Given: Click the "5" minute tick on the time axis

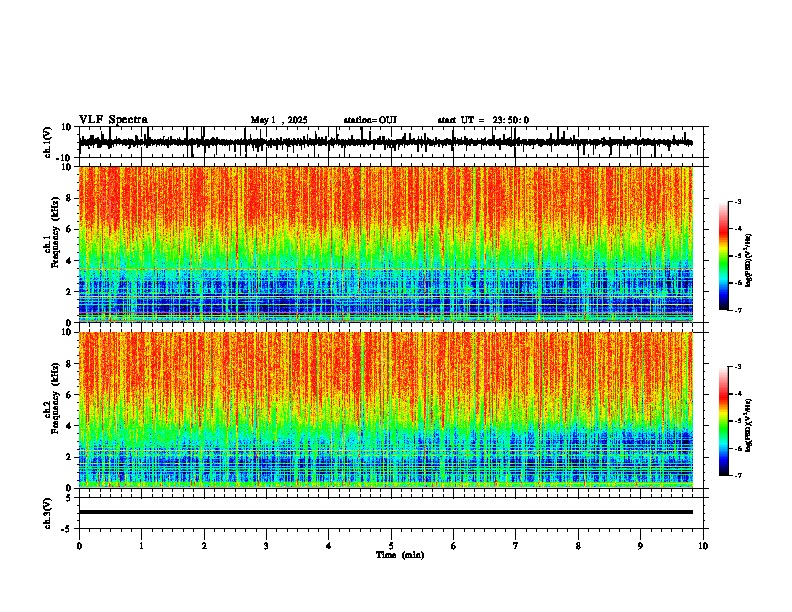Looking at the screenshot, I should tap(391, 546).
